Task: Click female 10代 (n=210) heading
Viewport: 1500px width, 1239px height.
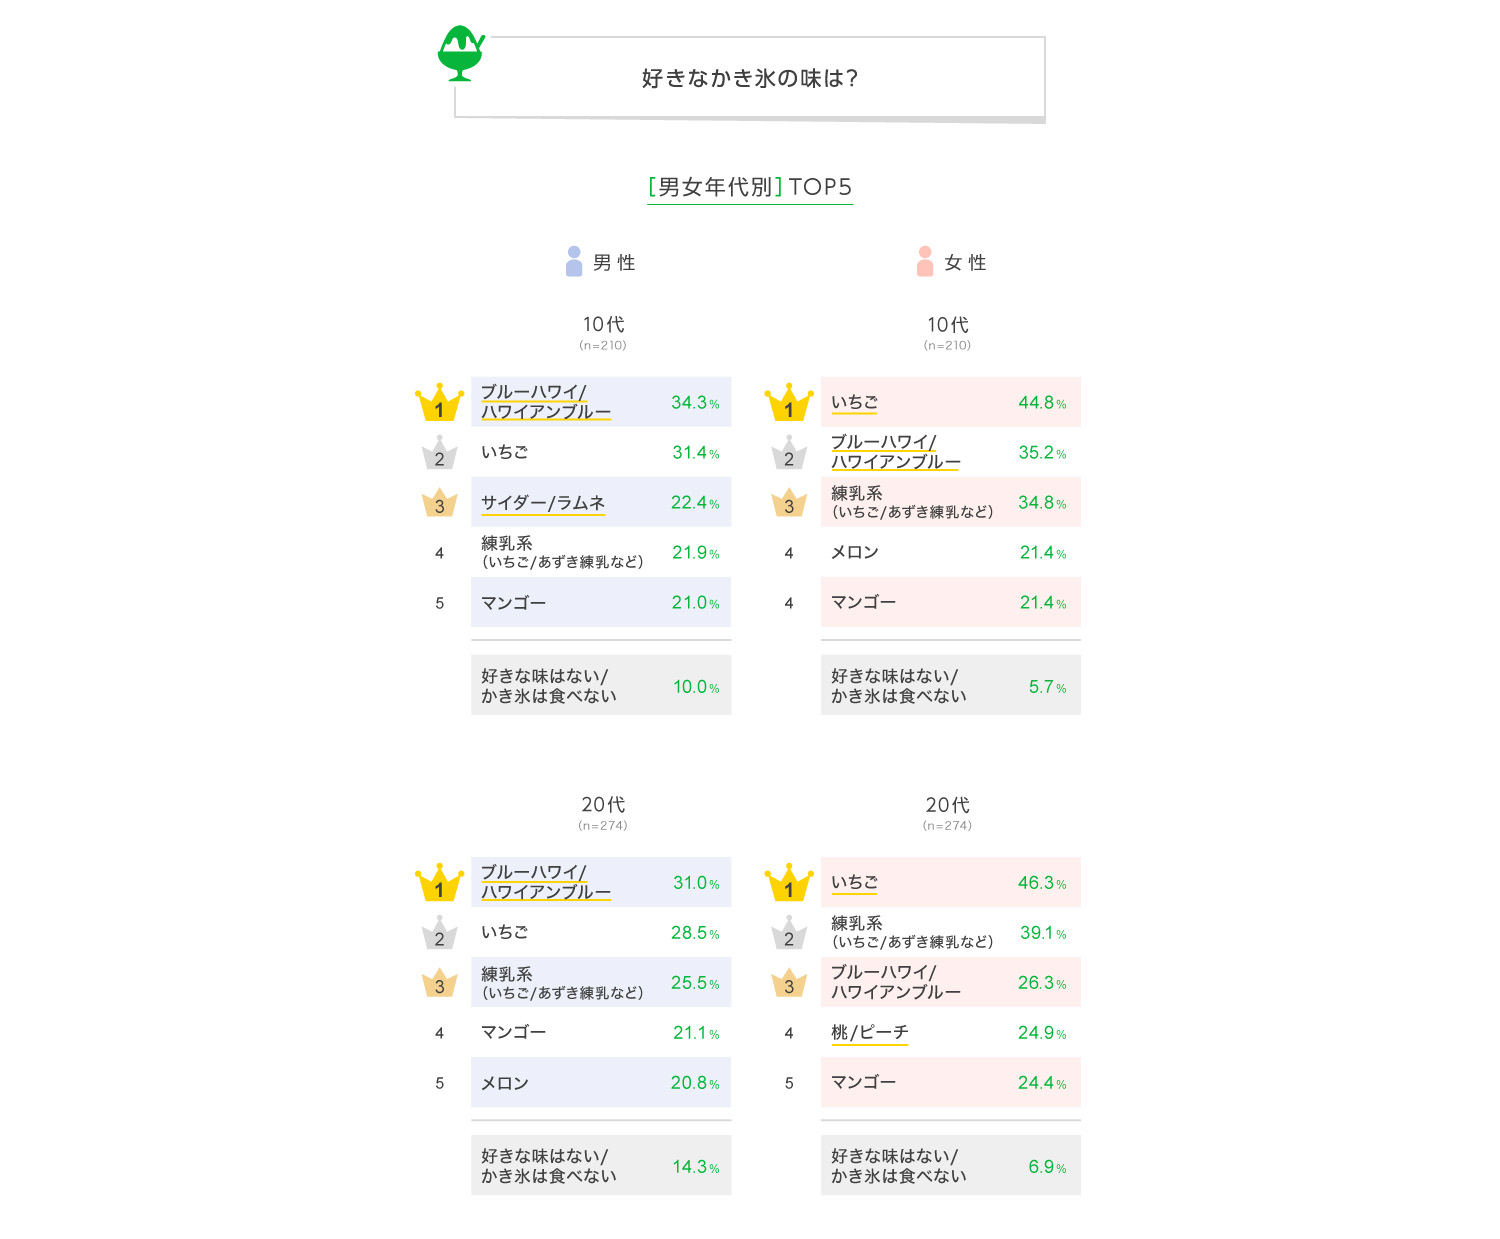Action: point(947,333)
